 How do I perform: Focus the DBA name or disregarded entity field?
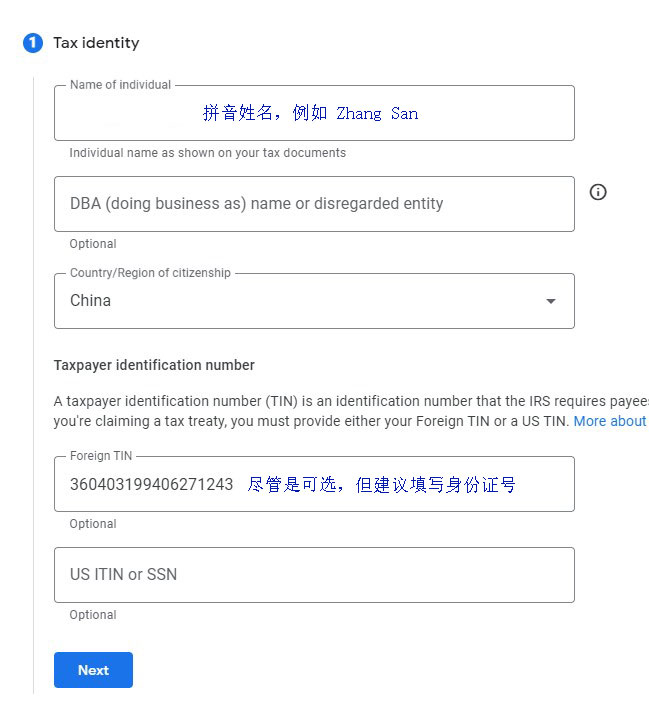click(x=314, y=204)
